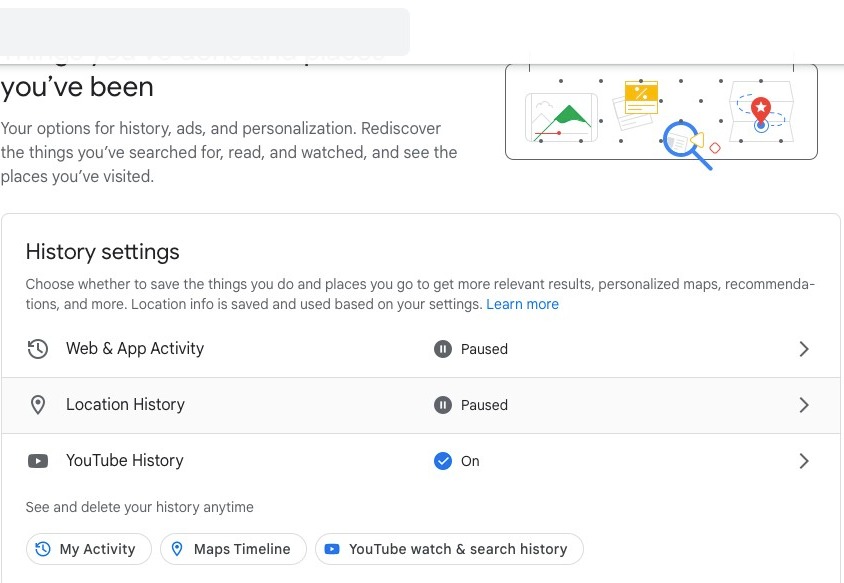The width and height of the screenshot is (844, 583).
Task: Click the Maps Timeline pin icon
Action: (177, 549)
